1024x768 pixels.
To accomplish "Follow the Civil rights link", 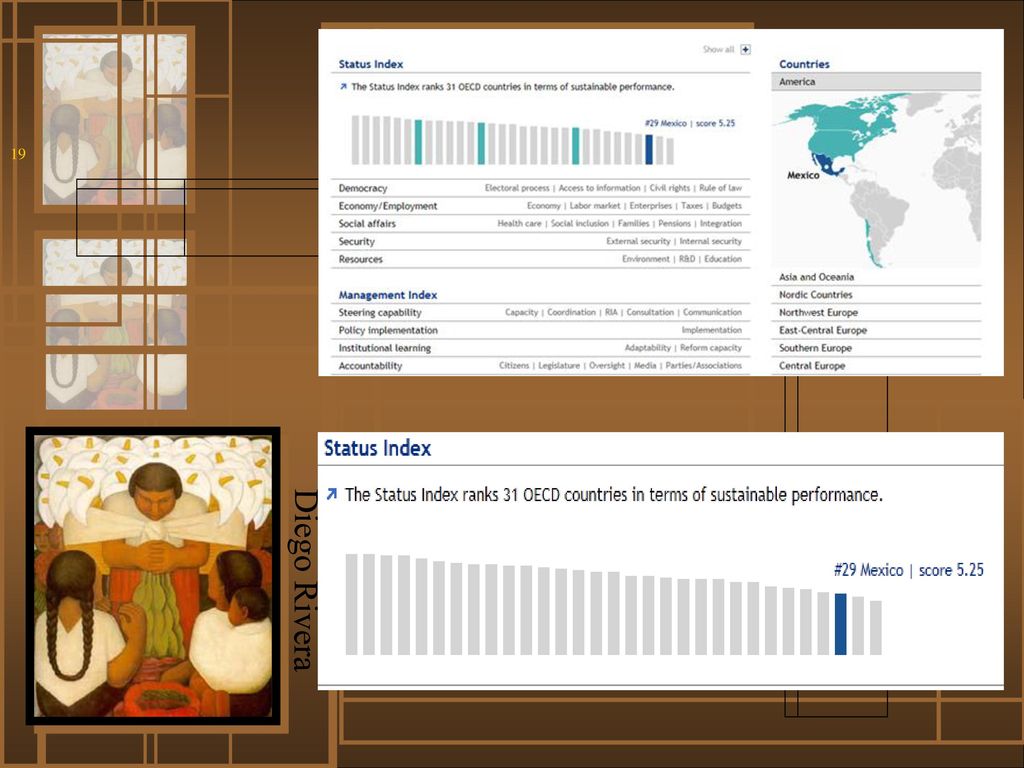I will (x=669, y=188).
